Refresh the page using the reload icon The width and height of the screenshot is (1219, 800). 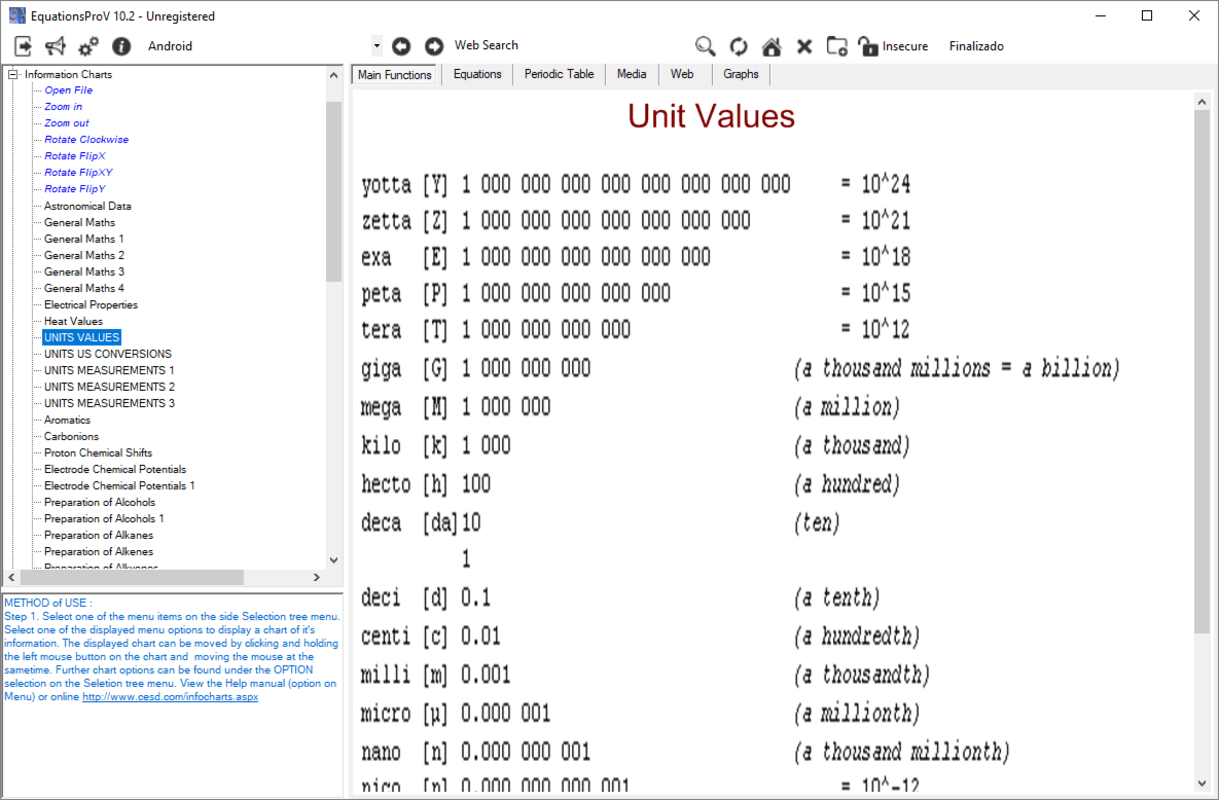tap(739, 46)
